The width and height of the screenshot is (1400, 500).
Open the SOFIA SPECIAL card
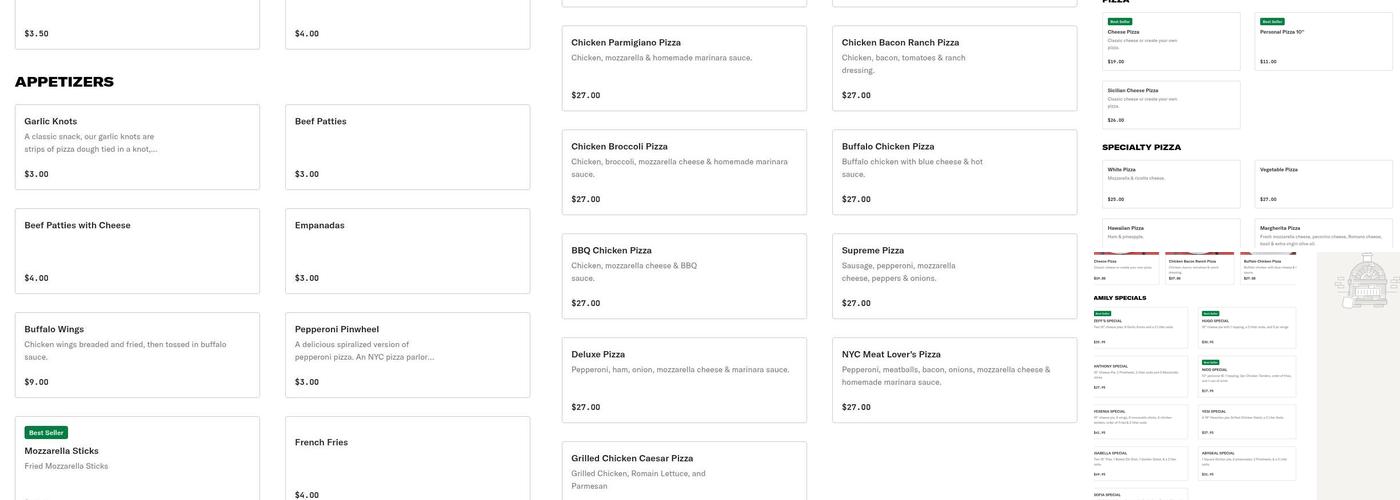tap(1141, 494)
